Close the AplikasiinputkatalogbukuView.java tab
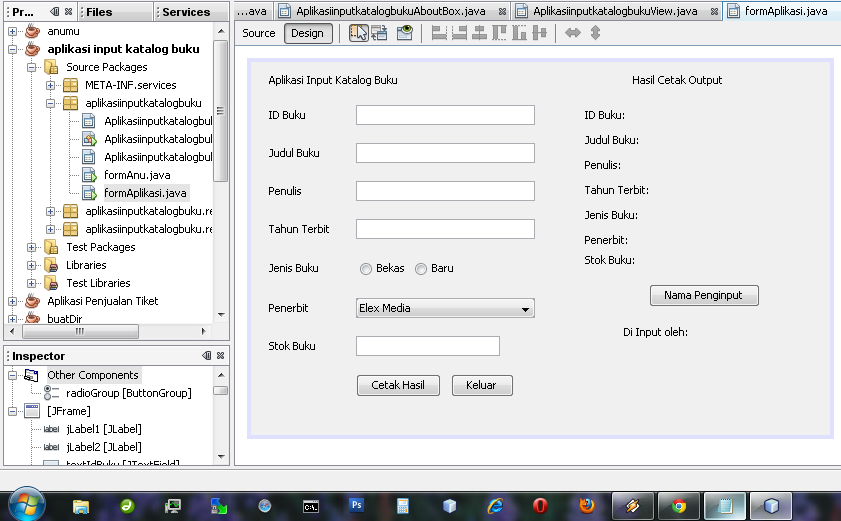Screen dimensions: 841x521 coord(714,11)
